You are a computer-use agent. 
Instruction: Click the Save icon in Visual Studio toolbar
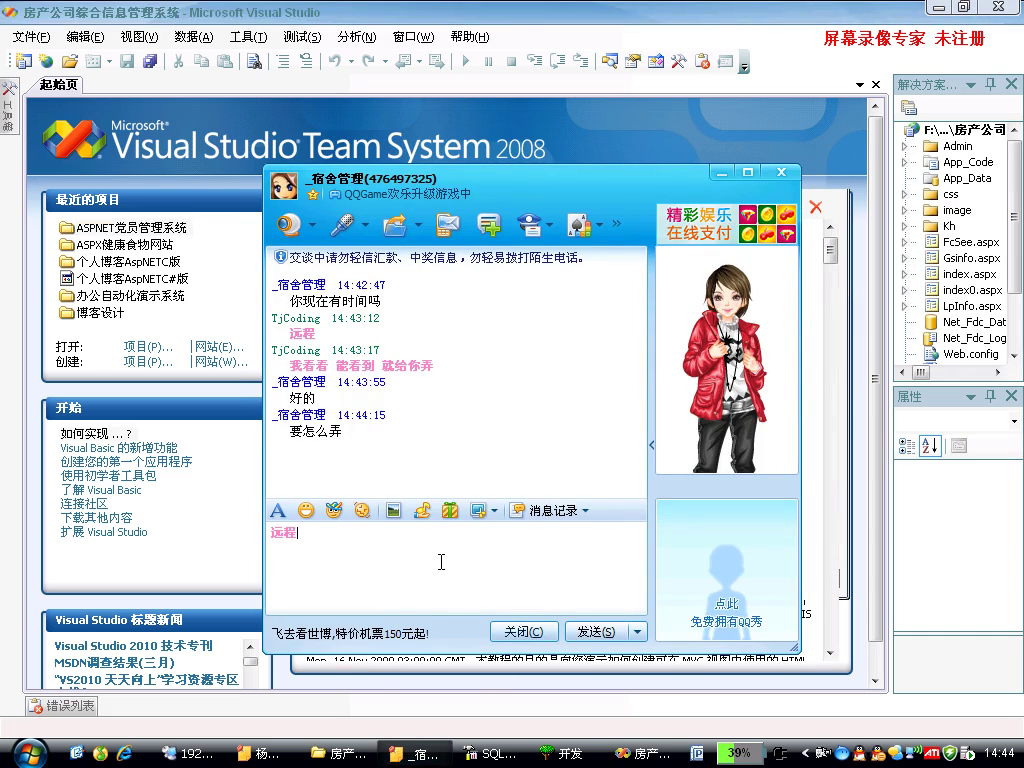(x=127, y=61)
